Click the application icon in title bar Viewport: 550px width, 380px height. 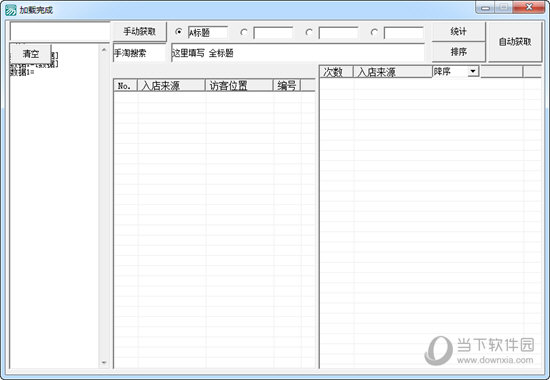point(11,10)
